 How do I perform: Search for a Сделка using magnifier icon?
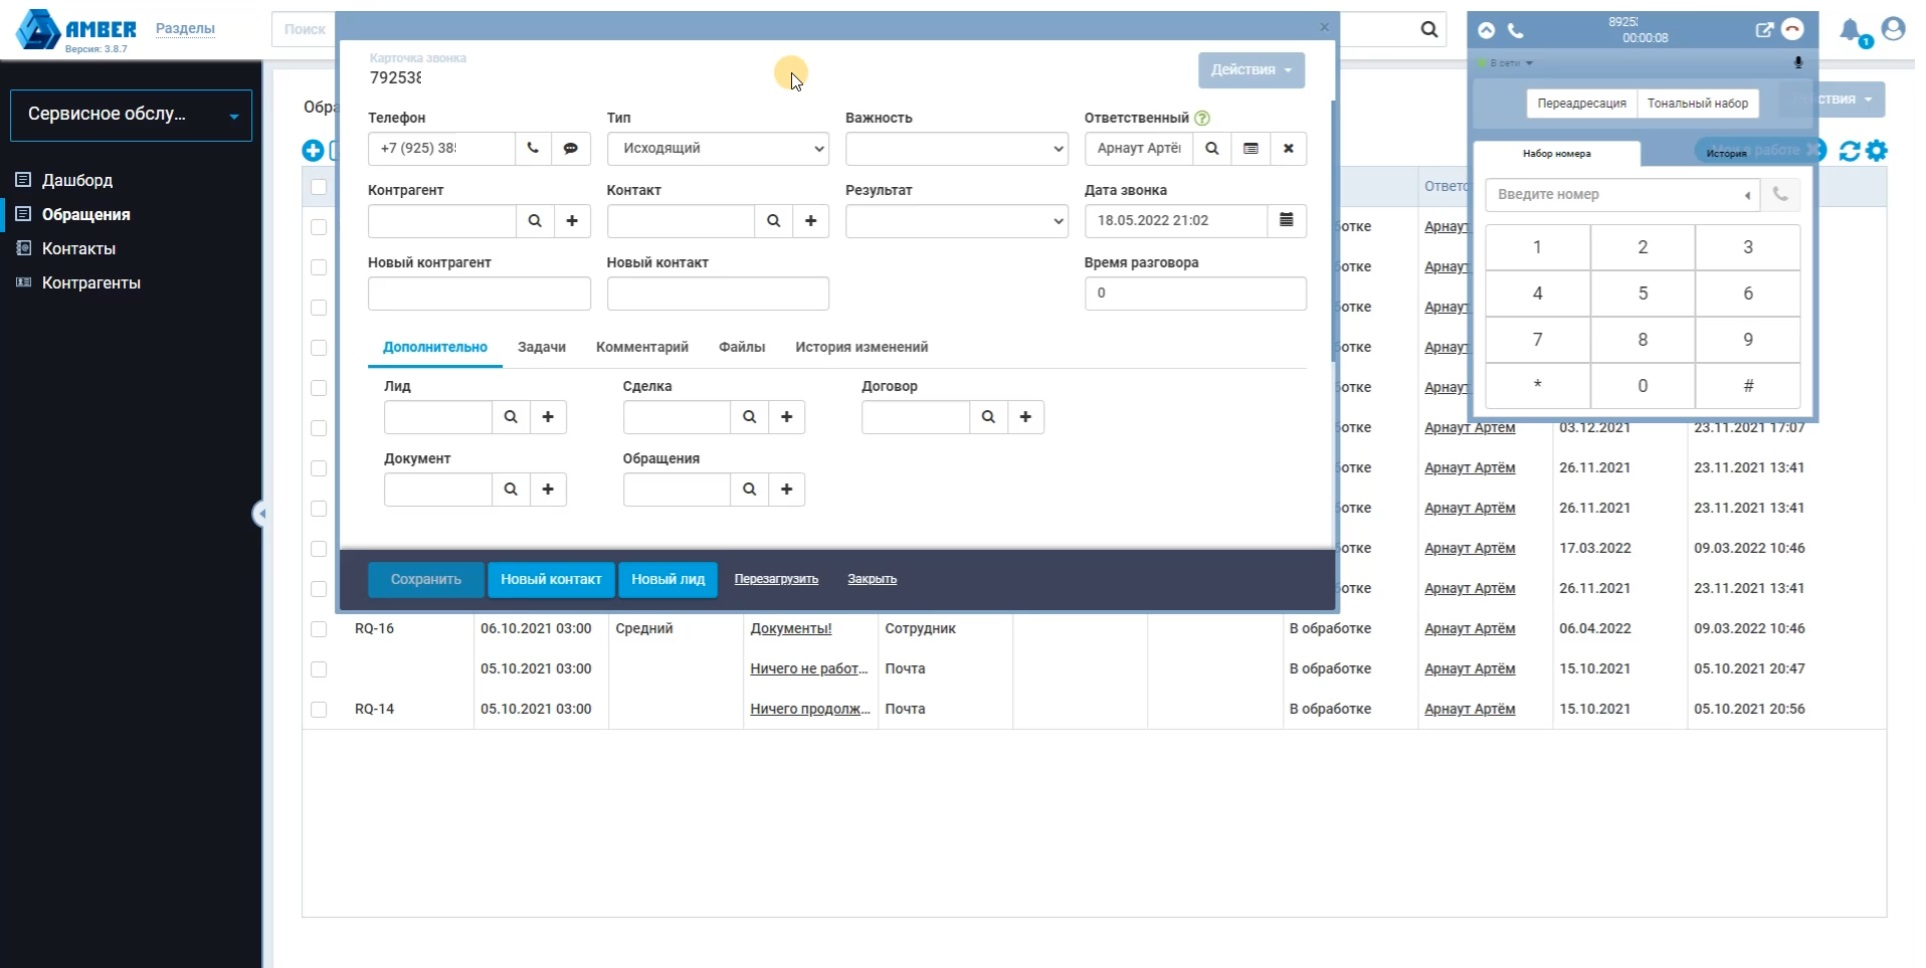tap(749, 417)
